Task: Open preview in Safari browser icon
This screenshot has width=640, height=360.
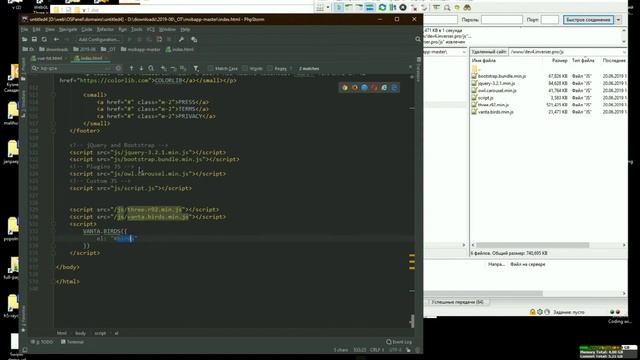Action: [364, 88]
